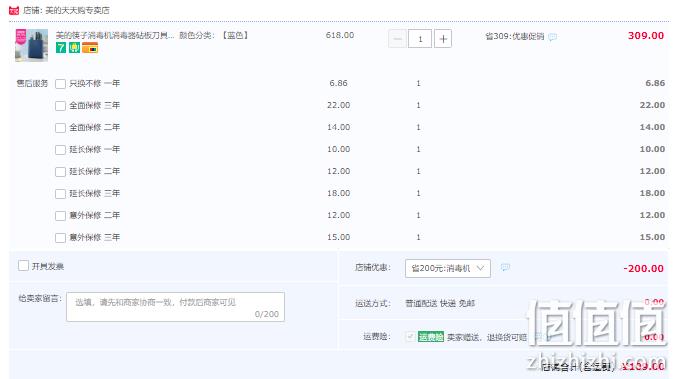Toggle the 运费险 shipping insurance checkbox
Screen dimensions: 676x379
click(410, 336)
